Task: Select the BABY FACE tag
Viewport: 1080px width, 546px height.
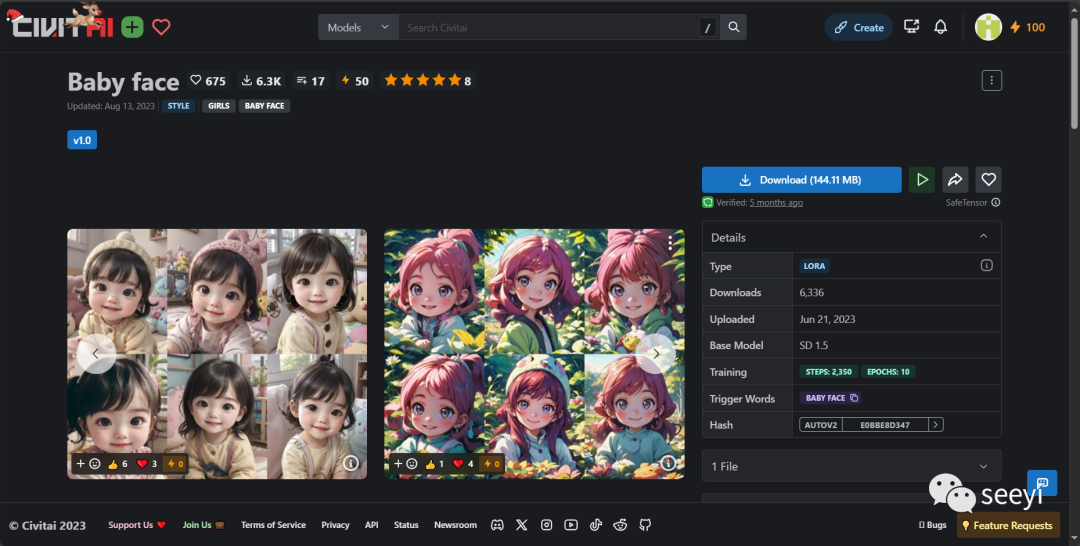Action: 264,106
